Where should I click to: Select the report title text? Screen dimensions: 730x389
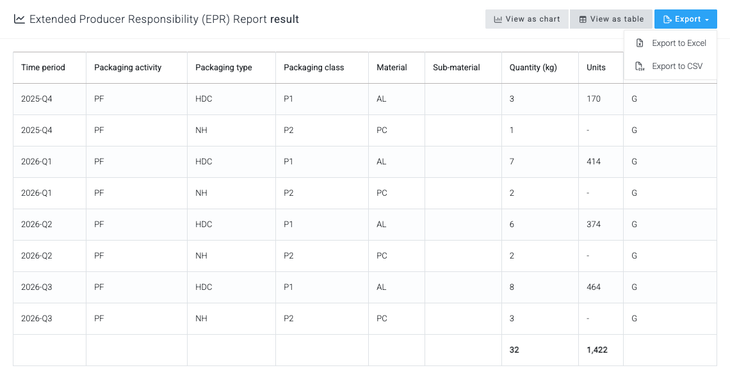click(164, 19)
